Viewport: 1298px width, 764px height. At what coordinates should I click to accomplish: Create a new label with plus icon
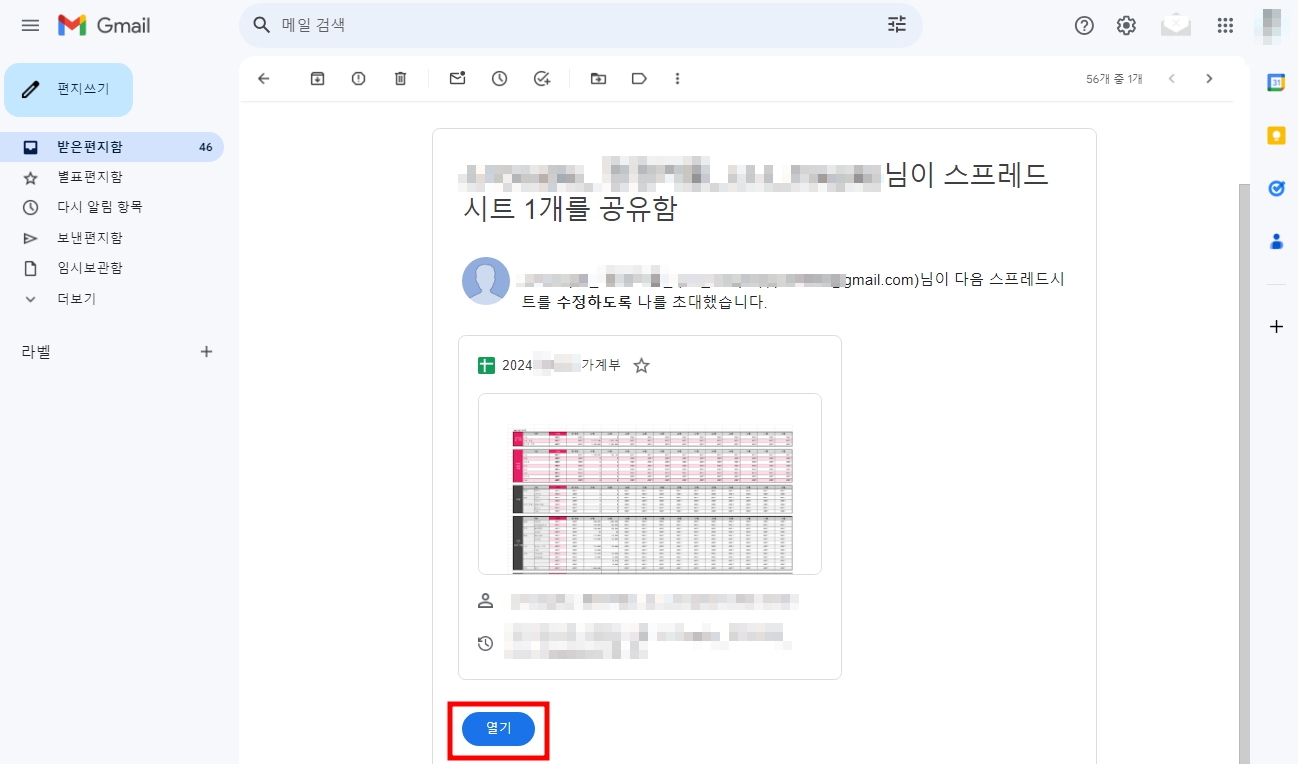[x=206, y=352]
